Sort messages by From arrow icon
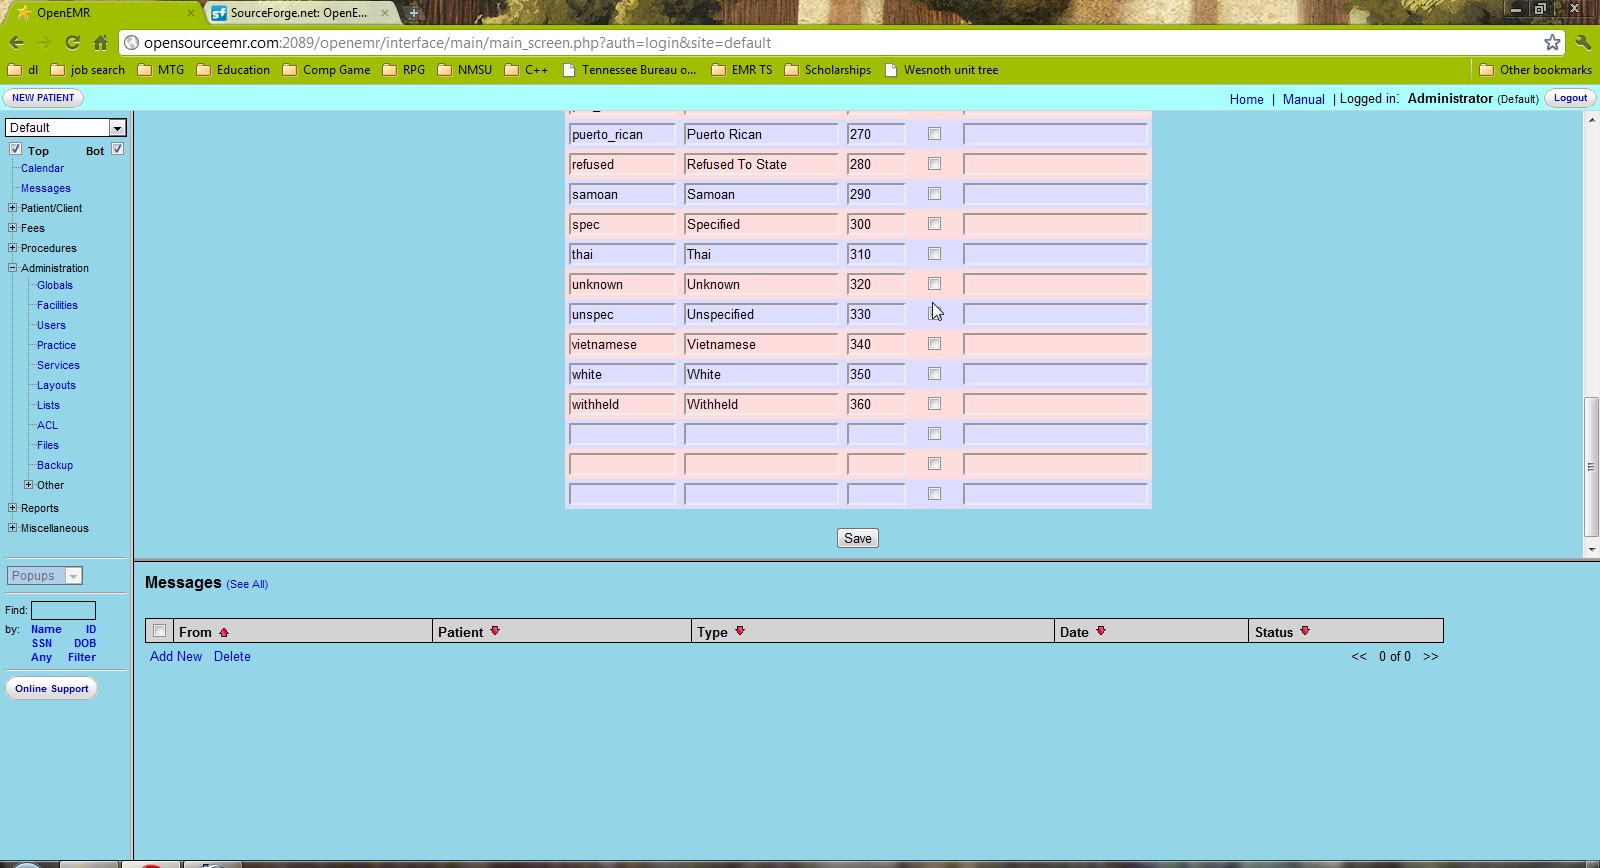Image resolution: width=1600 pixels, height=868 pixels. pyautogui.click(x=224, y=632)
